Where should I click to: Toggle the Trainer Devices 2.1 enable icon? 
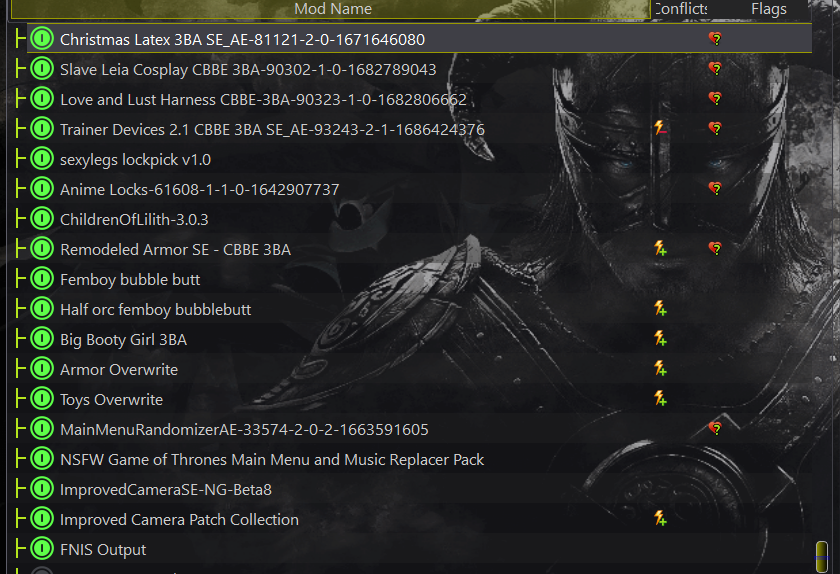(42, 129)
